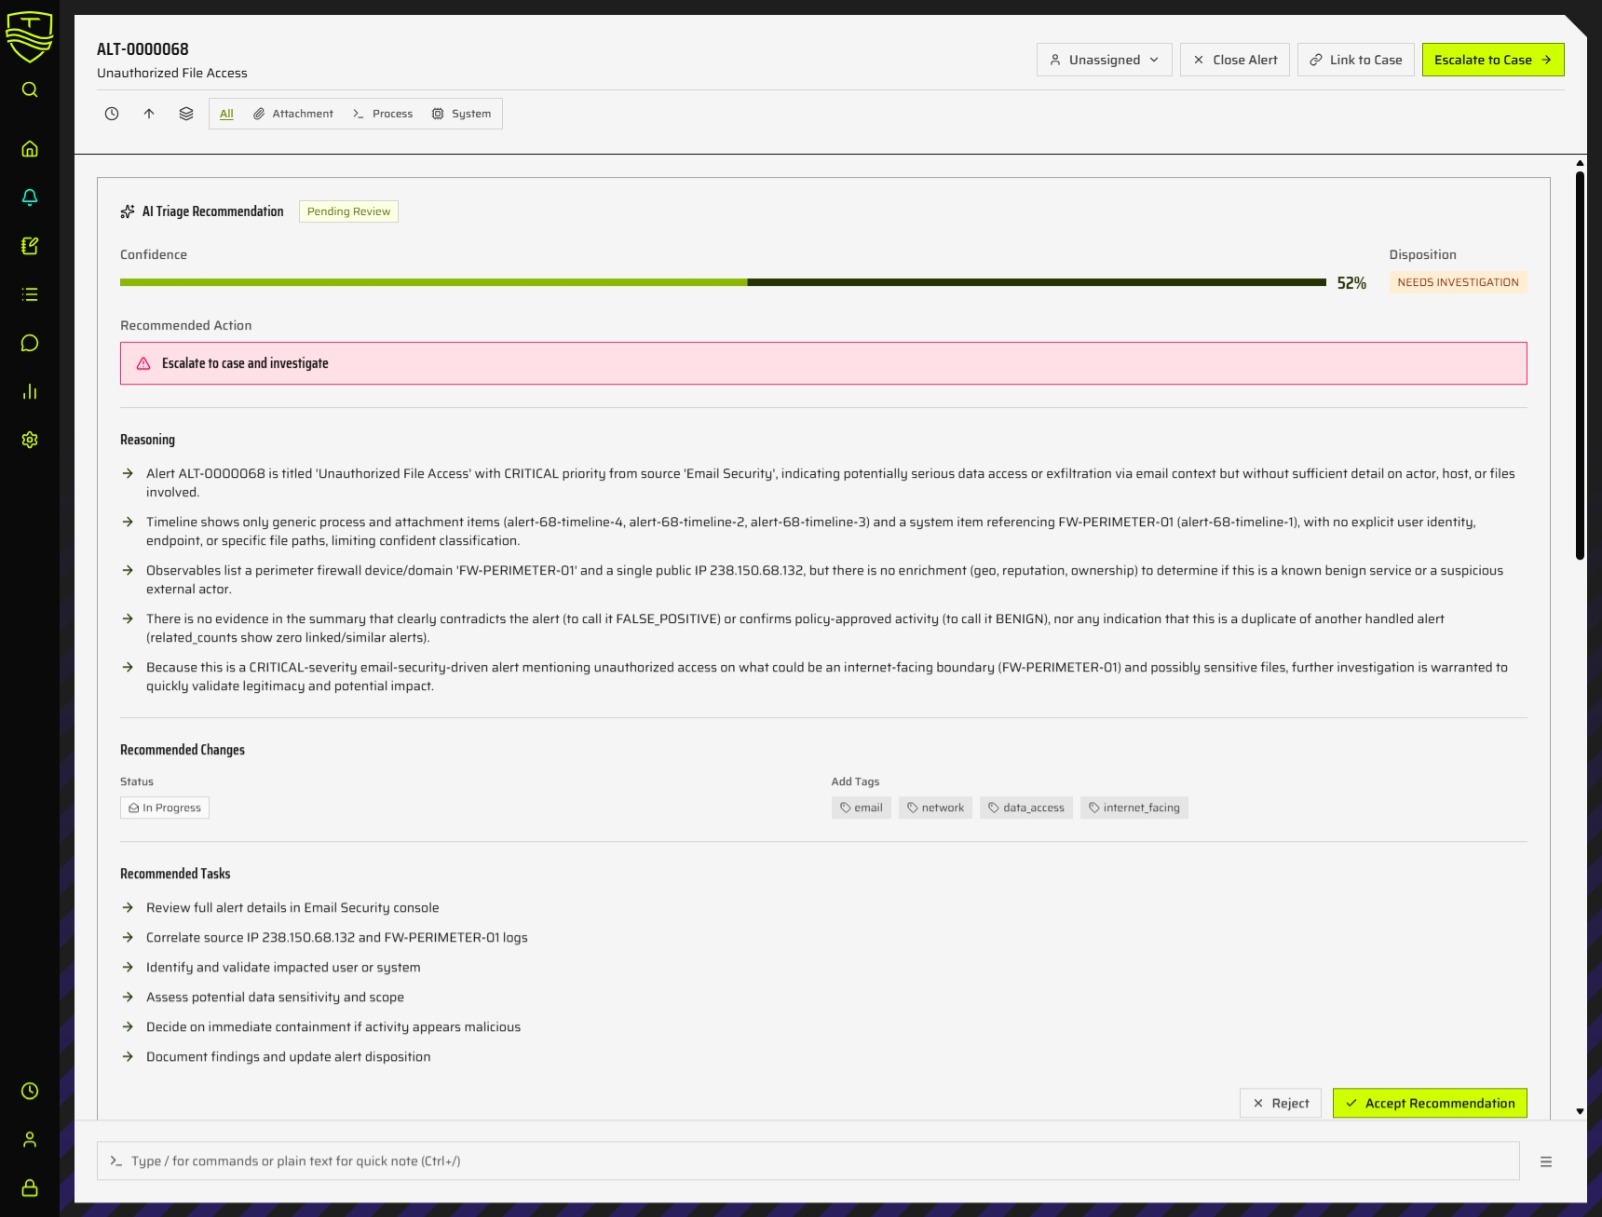1602x1217 pixels.
Task: Toggle the internet_facing tag
Action: (x=1134, y=808)
